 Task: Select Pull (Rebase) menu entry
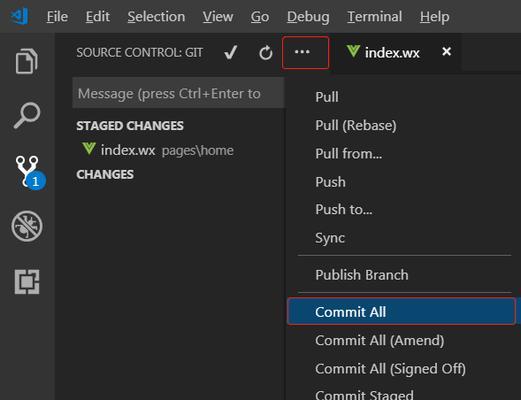tap(356, 125)
